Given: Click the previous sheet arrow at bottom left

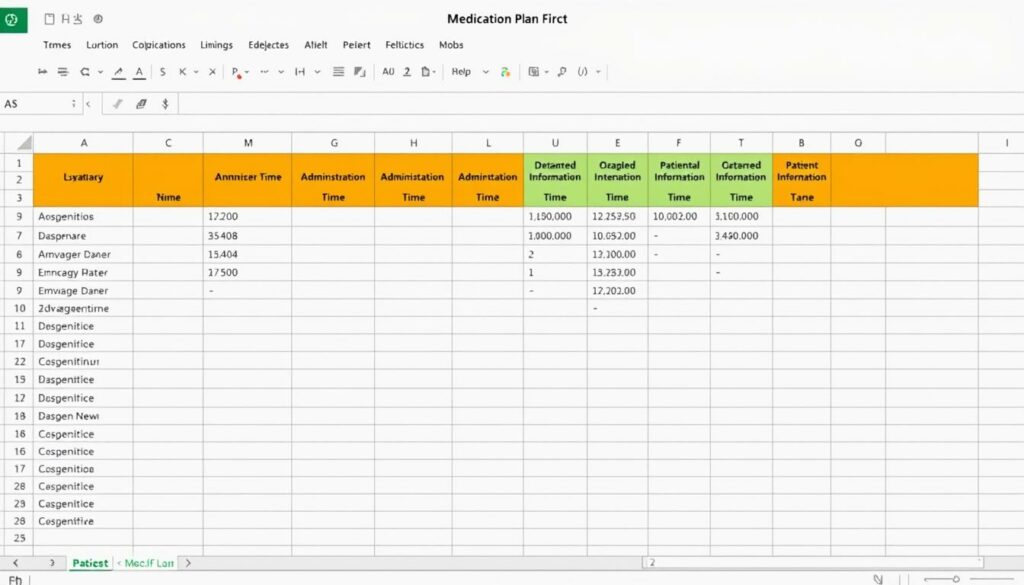Looking at the screenshot, I should coord(16,563).
